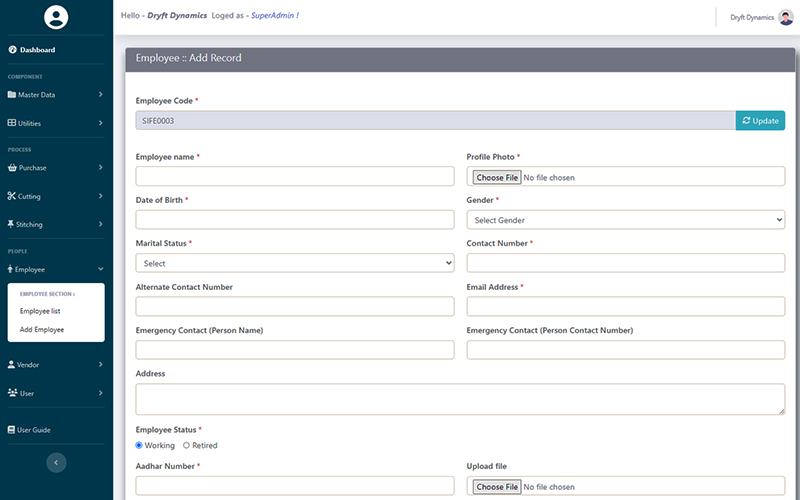Select Add Employee in the submenu
This screenshot has width=800, height=500.
point(42,329)
